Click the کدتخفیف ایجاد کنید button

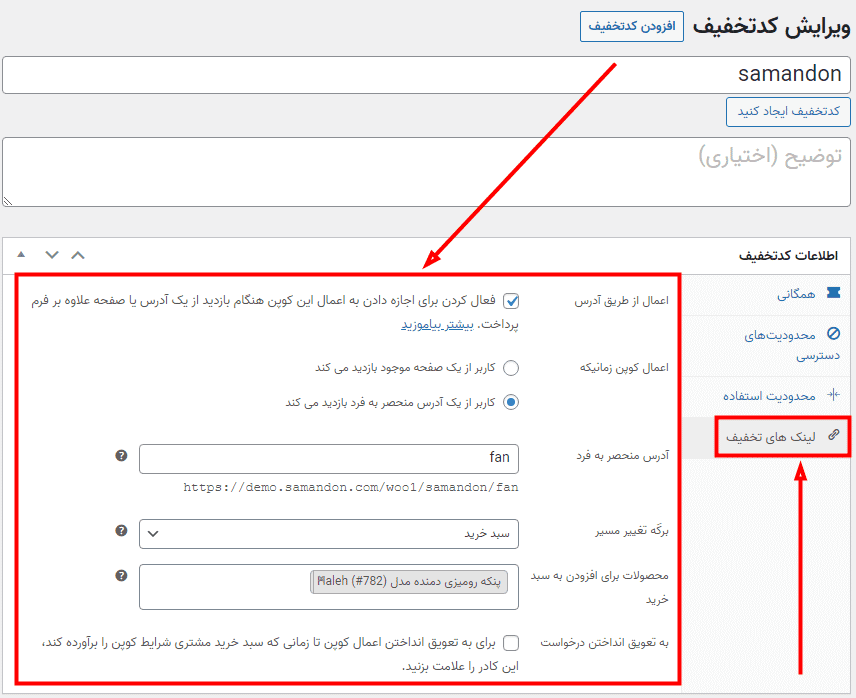pos(788,112)
